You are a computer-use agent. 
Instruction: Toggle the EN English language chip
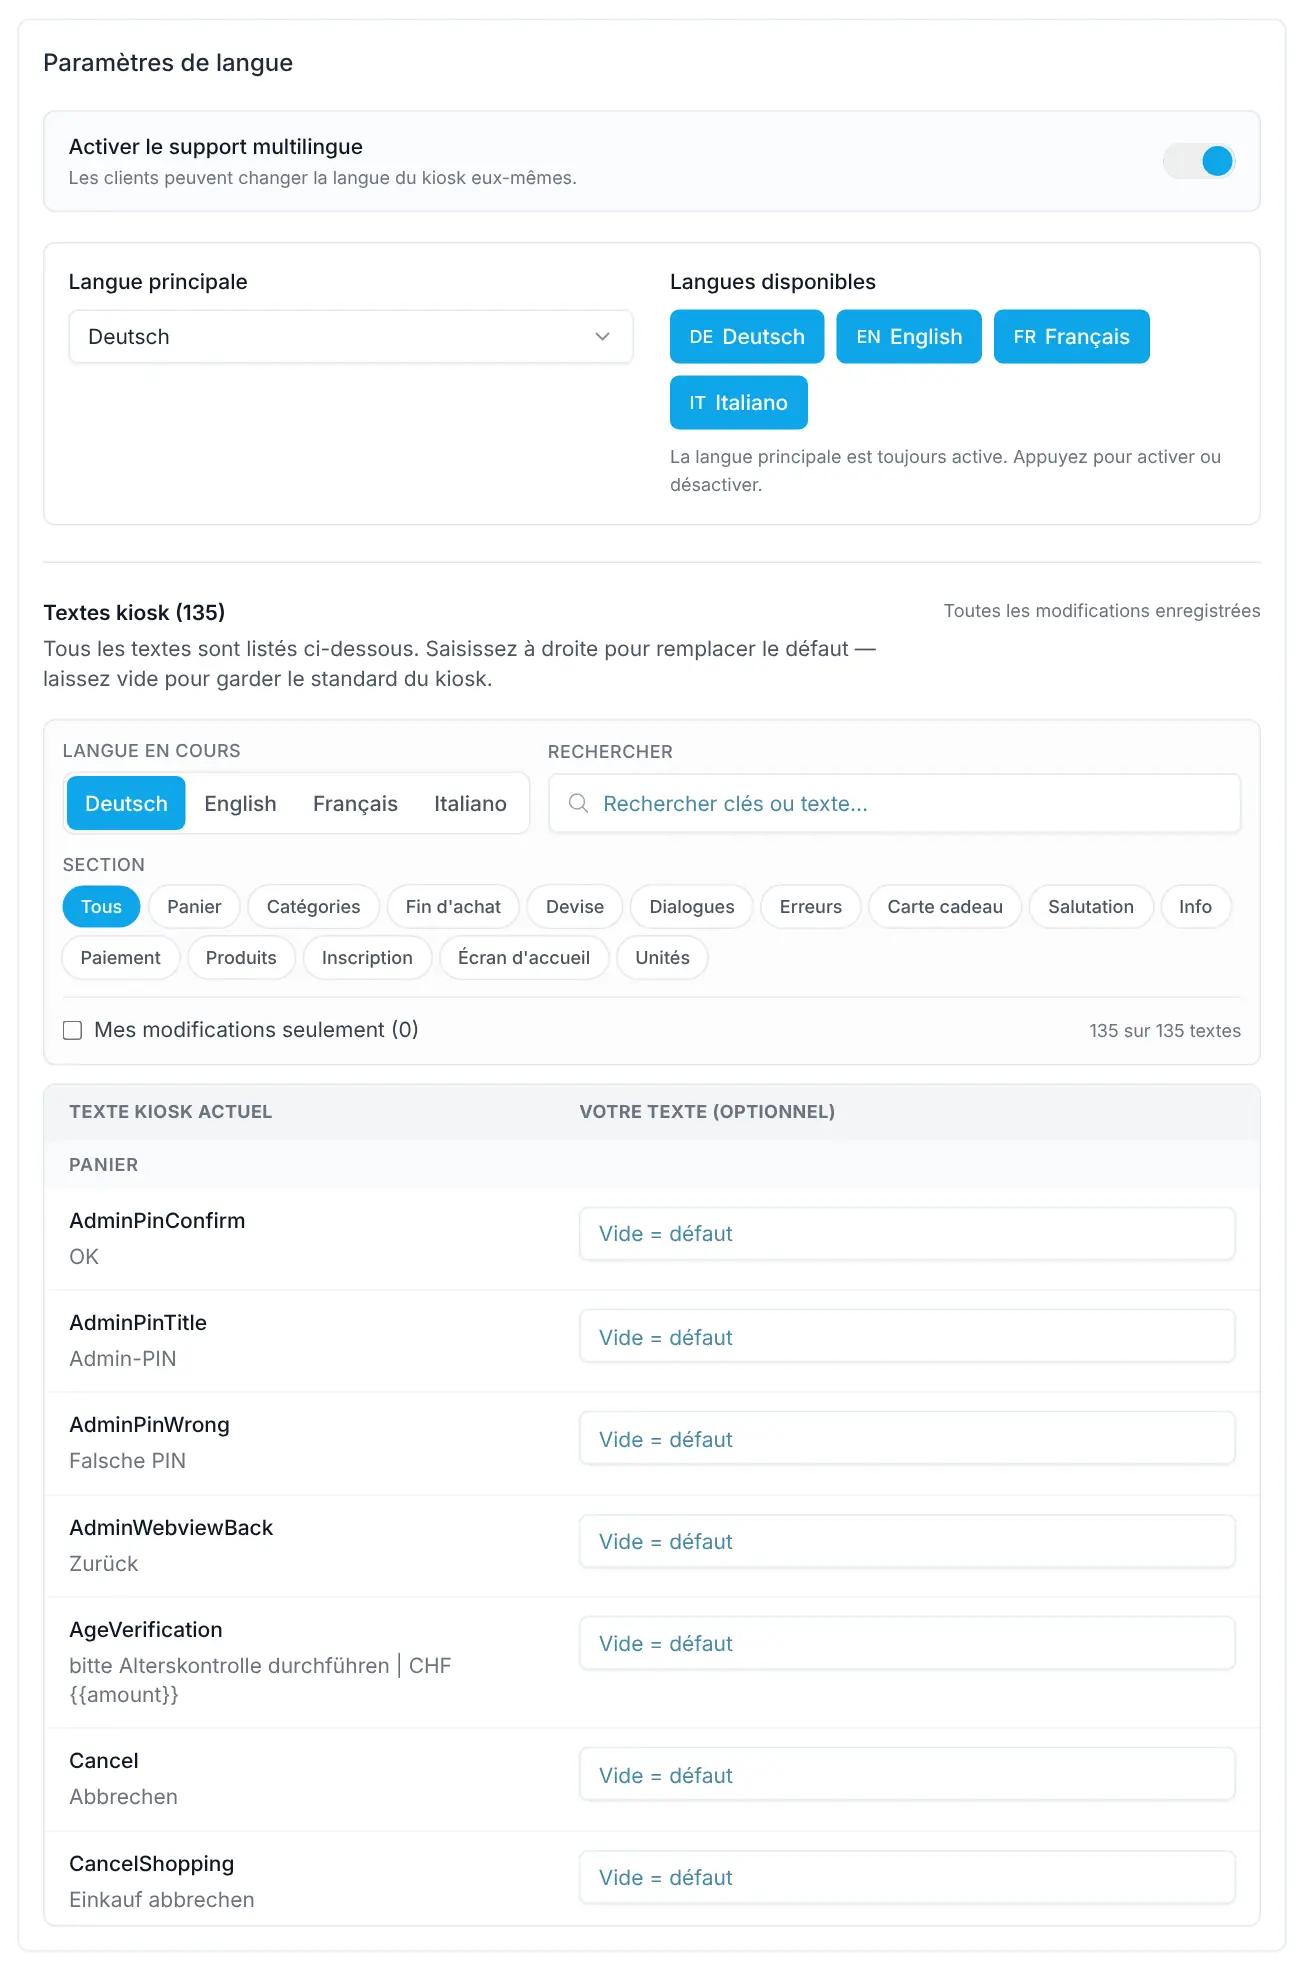pos(909,337)
